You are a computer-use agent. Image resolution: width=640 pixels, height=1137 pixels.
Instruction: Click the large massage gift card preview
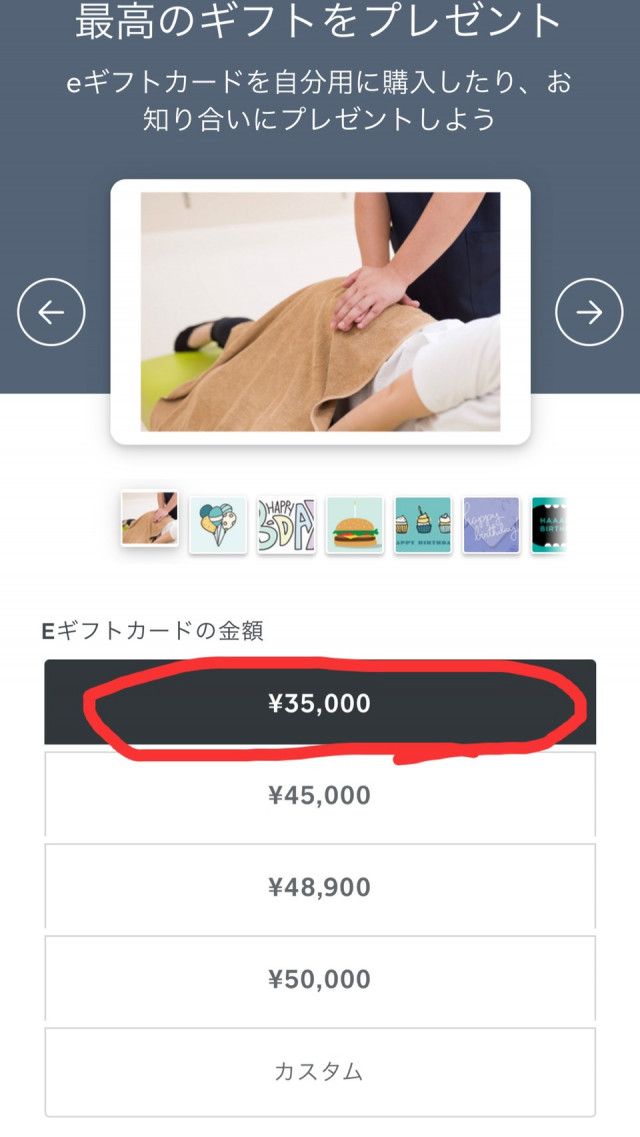(x=320, y=312)
